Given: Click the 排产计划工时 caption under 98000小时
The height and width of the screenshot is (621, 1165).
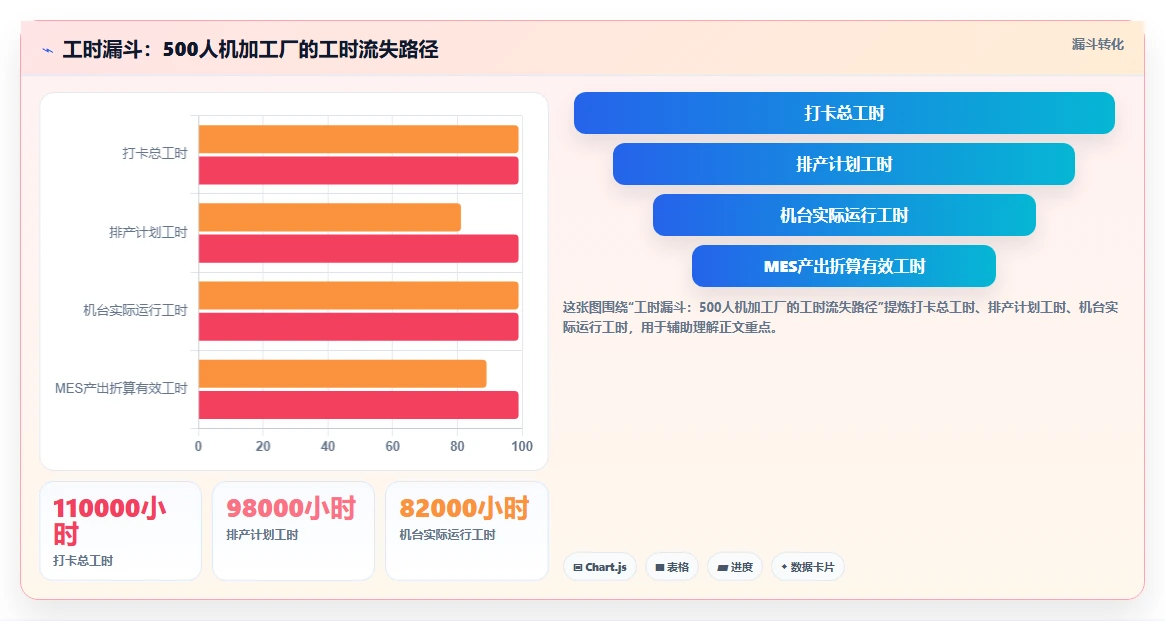Looking at the screenshot, I should pyautogui.click(x=262, y=535).
